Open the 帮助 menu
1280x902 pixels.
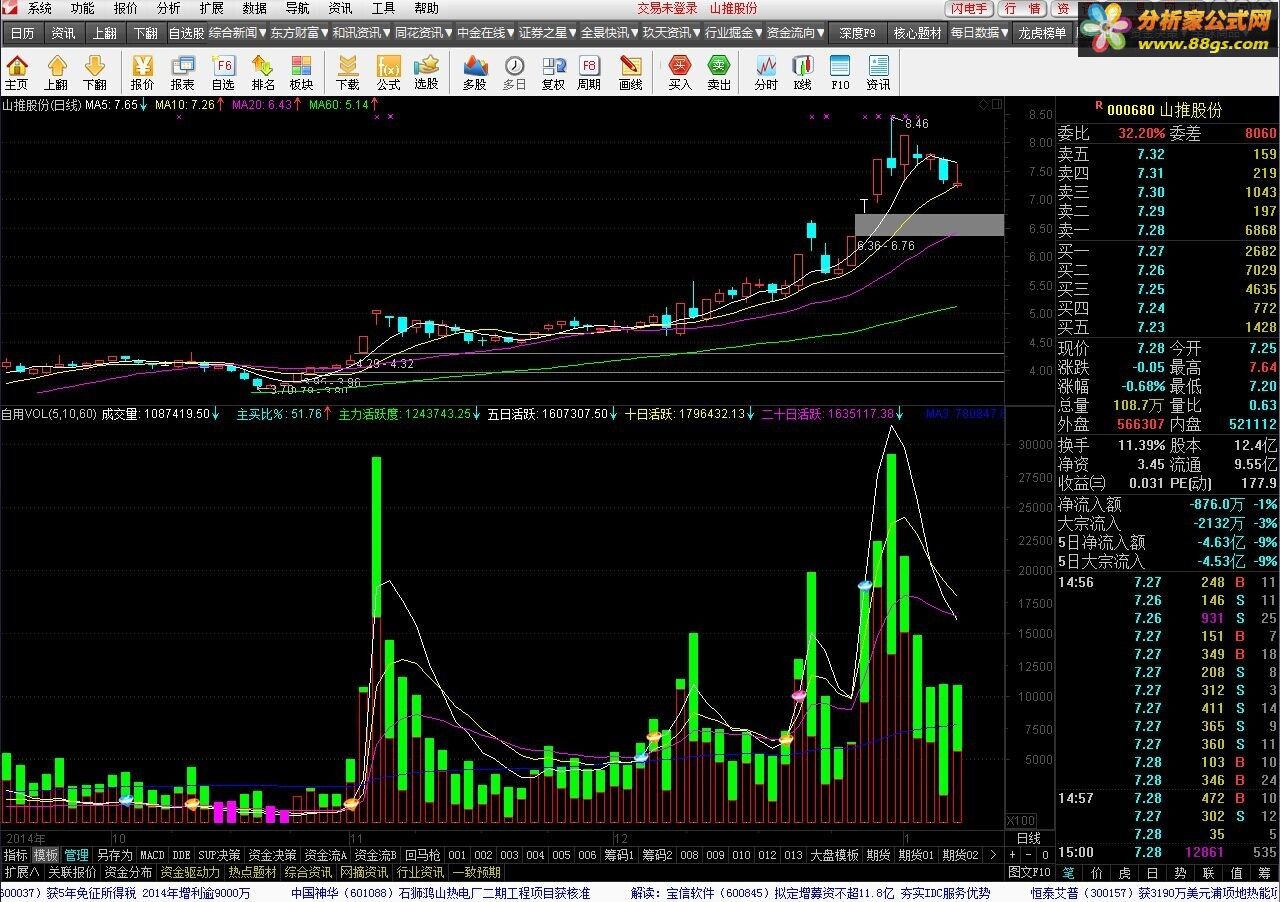point(427,8)
